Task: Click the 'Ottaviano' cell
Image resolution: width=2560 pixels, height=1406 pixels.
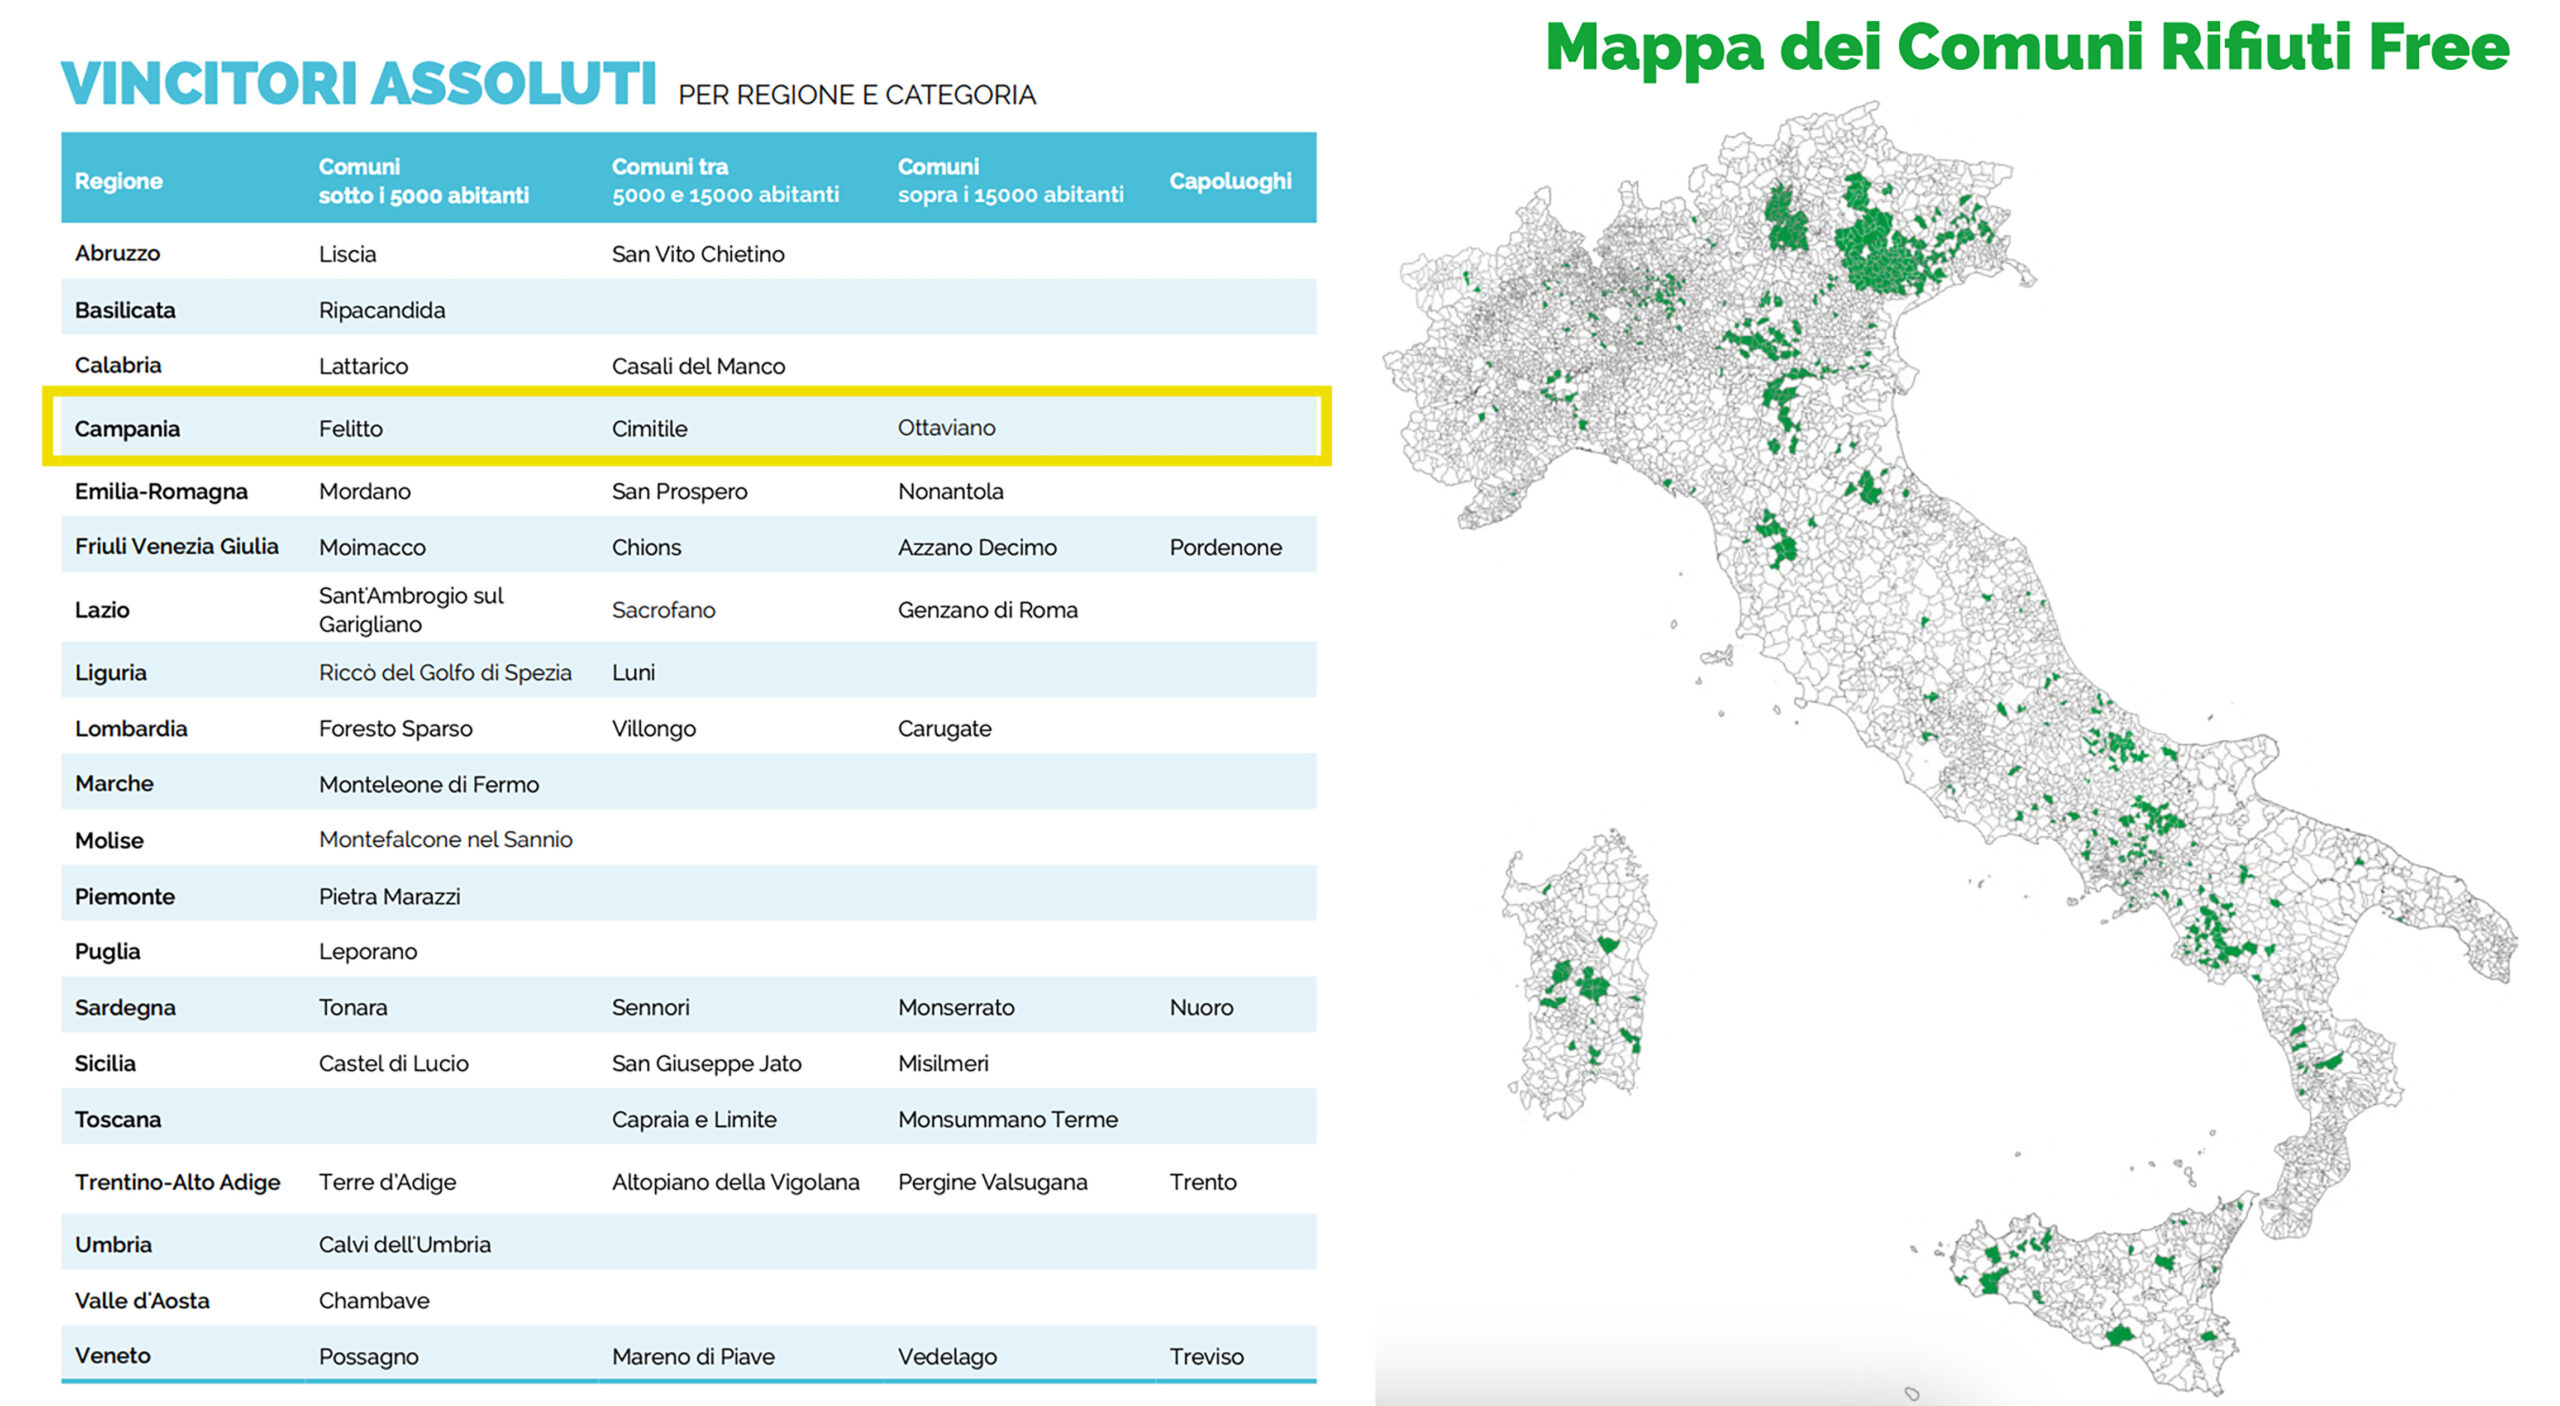Action: click(946, 428)
